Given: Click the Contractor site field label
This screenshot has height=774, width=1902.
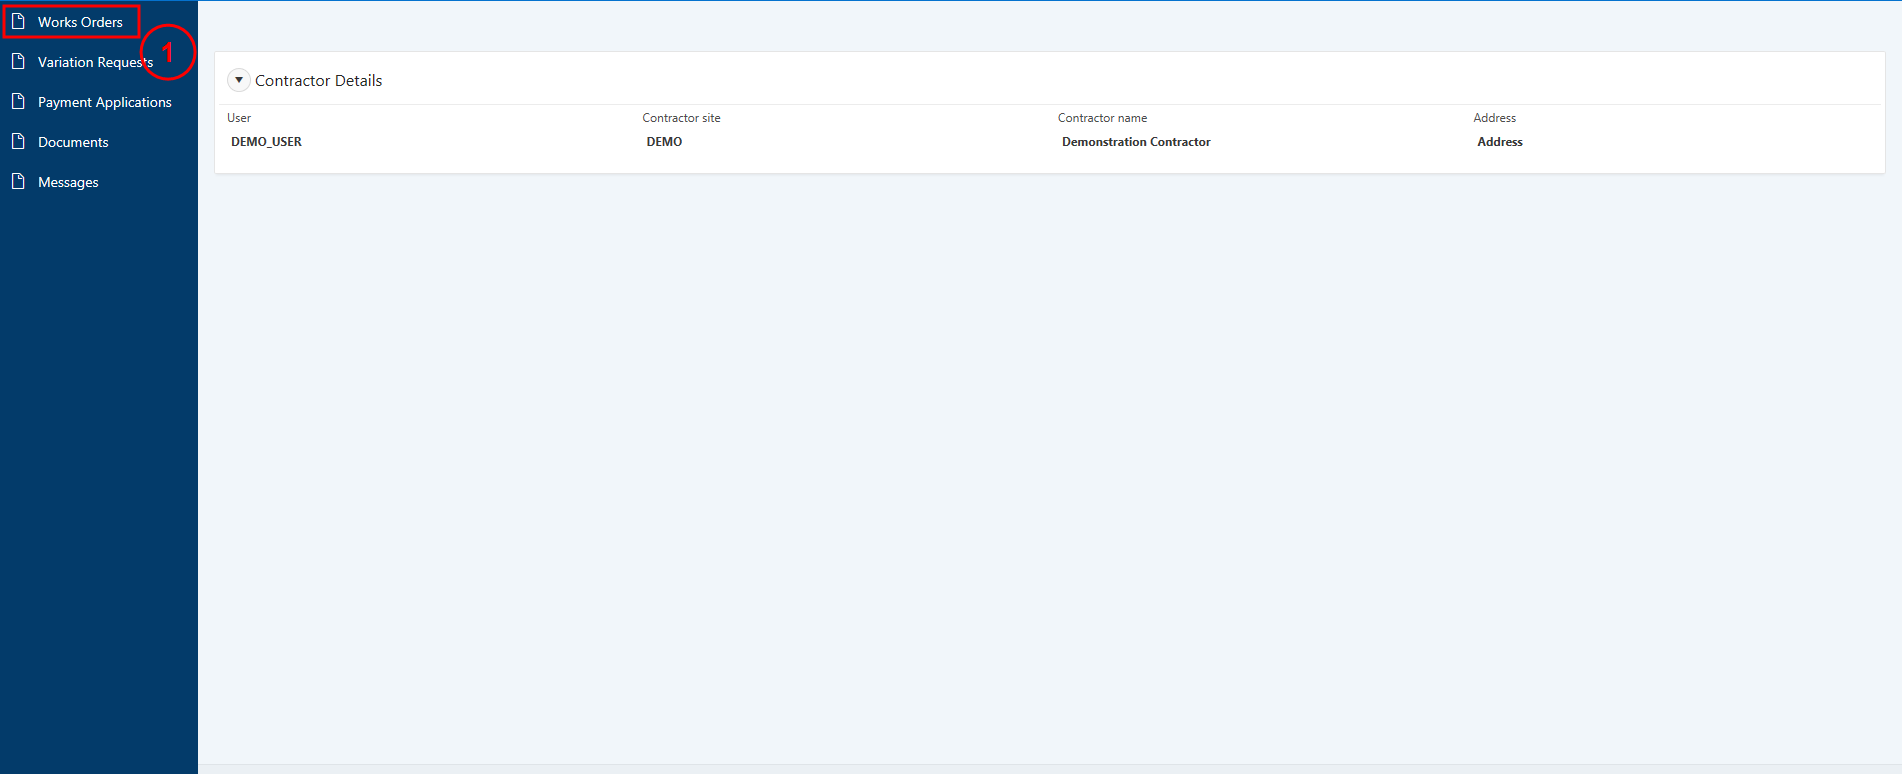Looking at the screenshot, I should [681, 118].
